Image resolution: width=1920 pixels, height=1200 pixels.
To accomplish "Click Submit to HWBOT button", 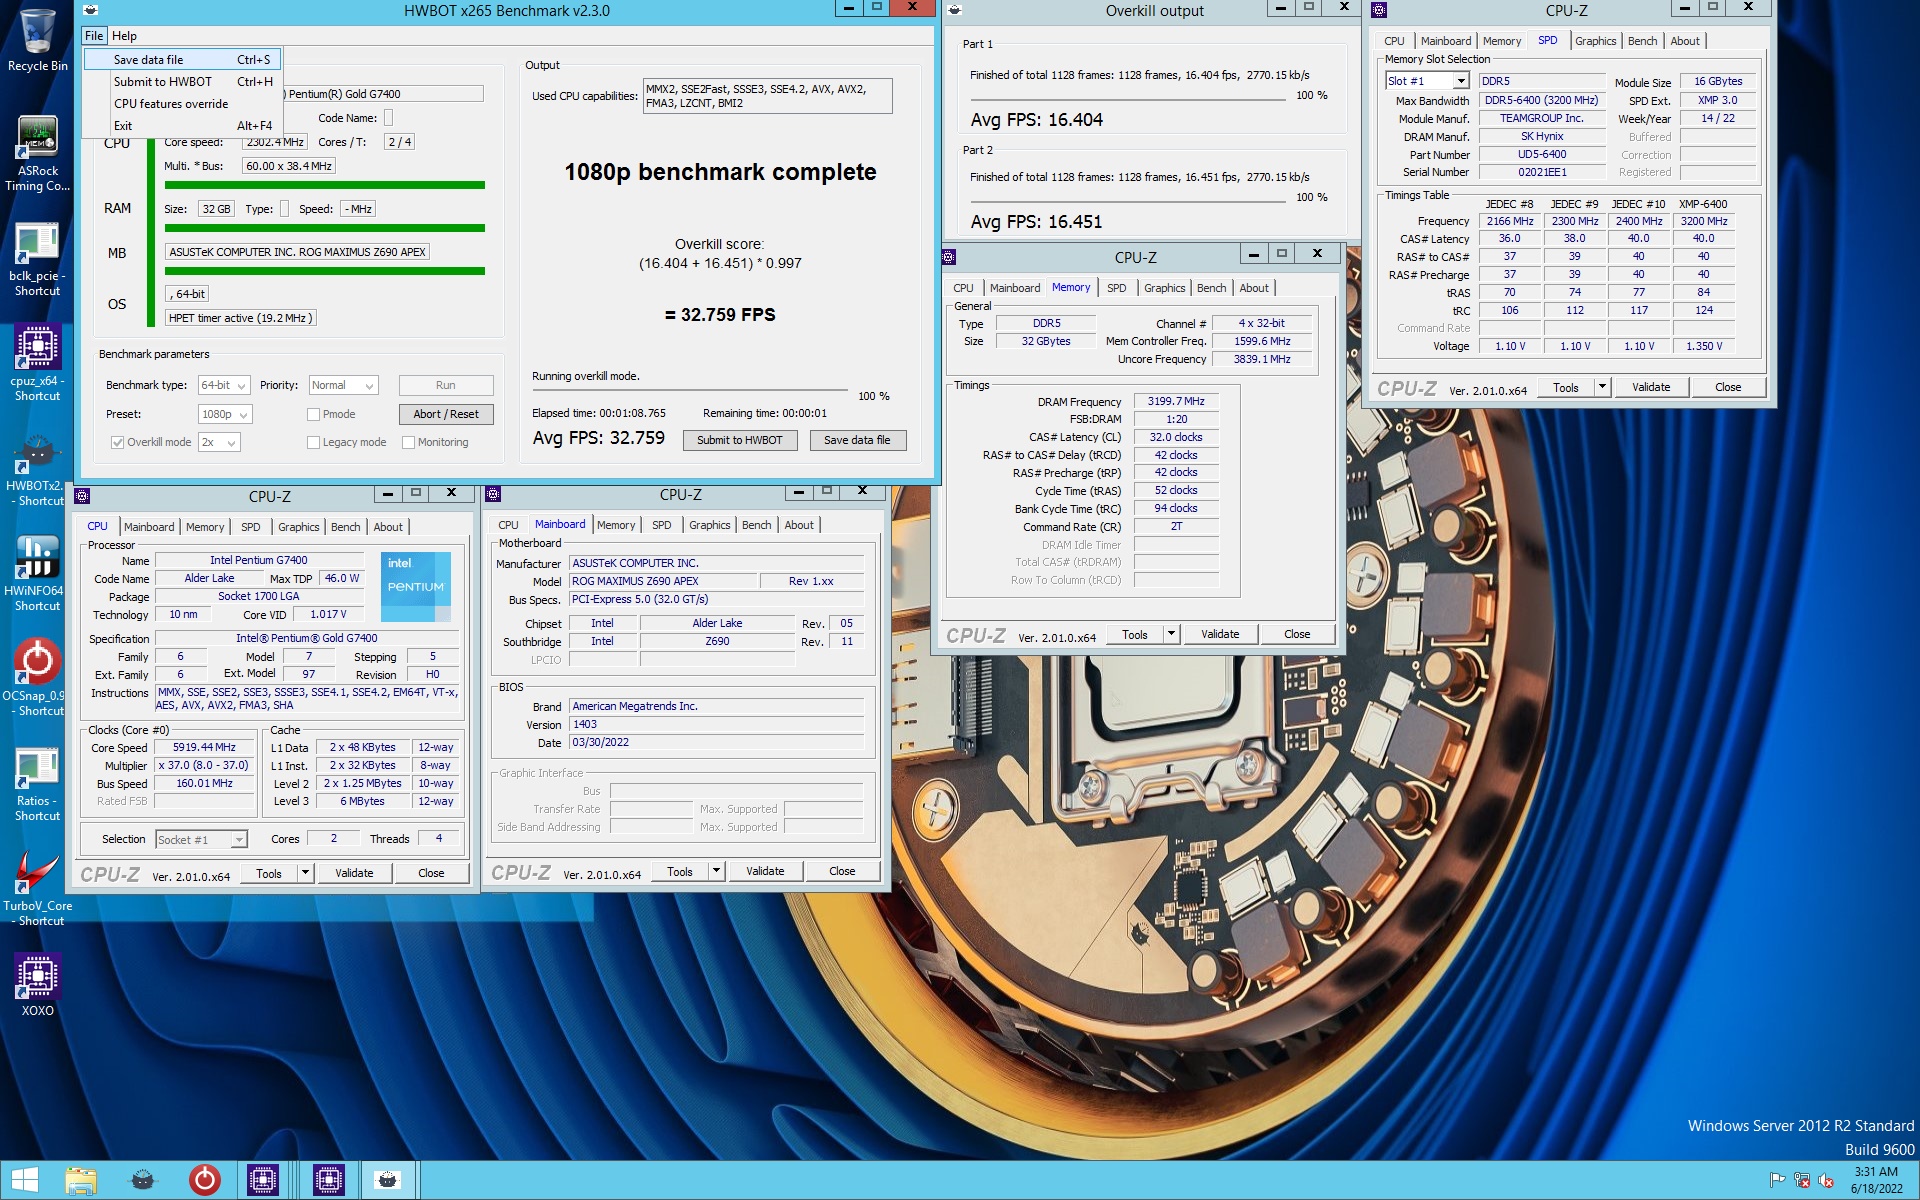I will pyautogui.click(x=740, y=440).
